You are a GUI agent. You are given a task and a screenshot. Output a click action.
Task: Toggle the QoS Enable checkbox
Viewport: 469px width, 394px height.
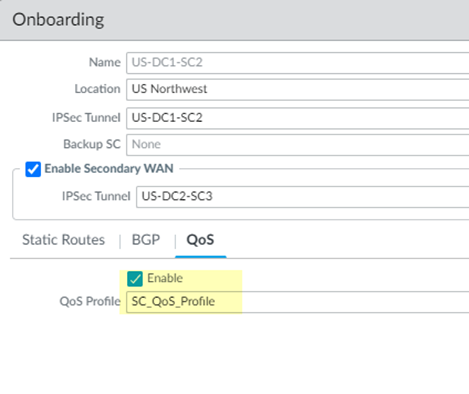(135, 279)
